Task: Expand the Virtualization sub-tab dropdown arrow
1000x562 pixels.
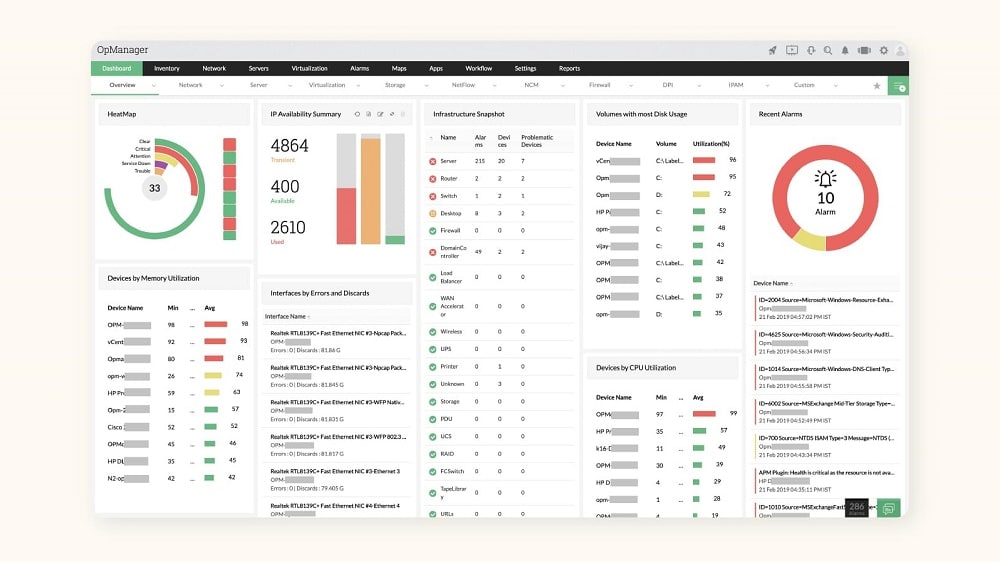Action: [x=358, y=85]
